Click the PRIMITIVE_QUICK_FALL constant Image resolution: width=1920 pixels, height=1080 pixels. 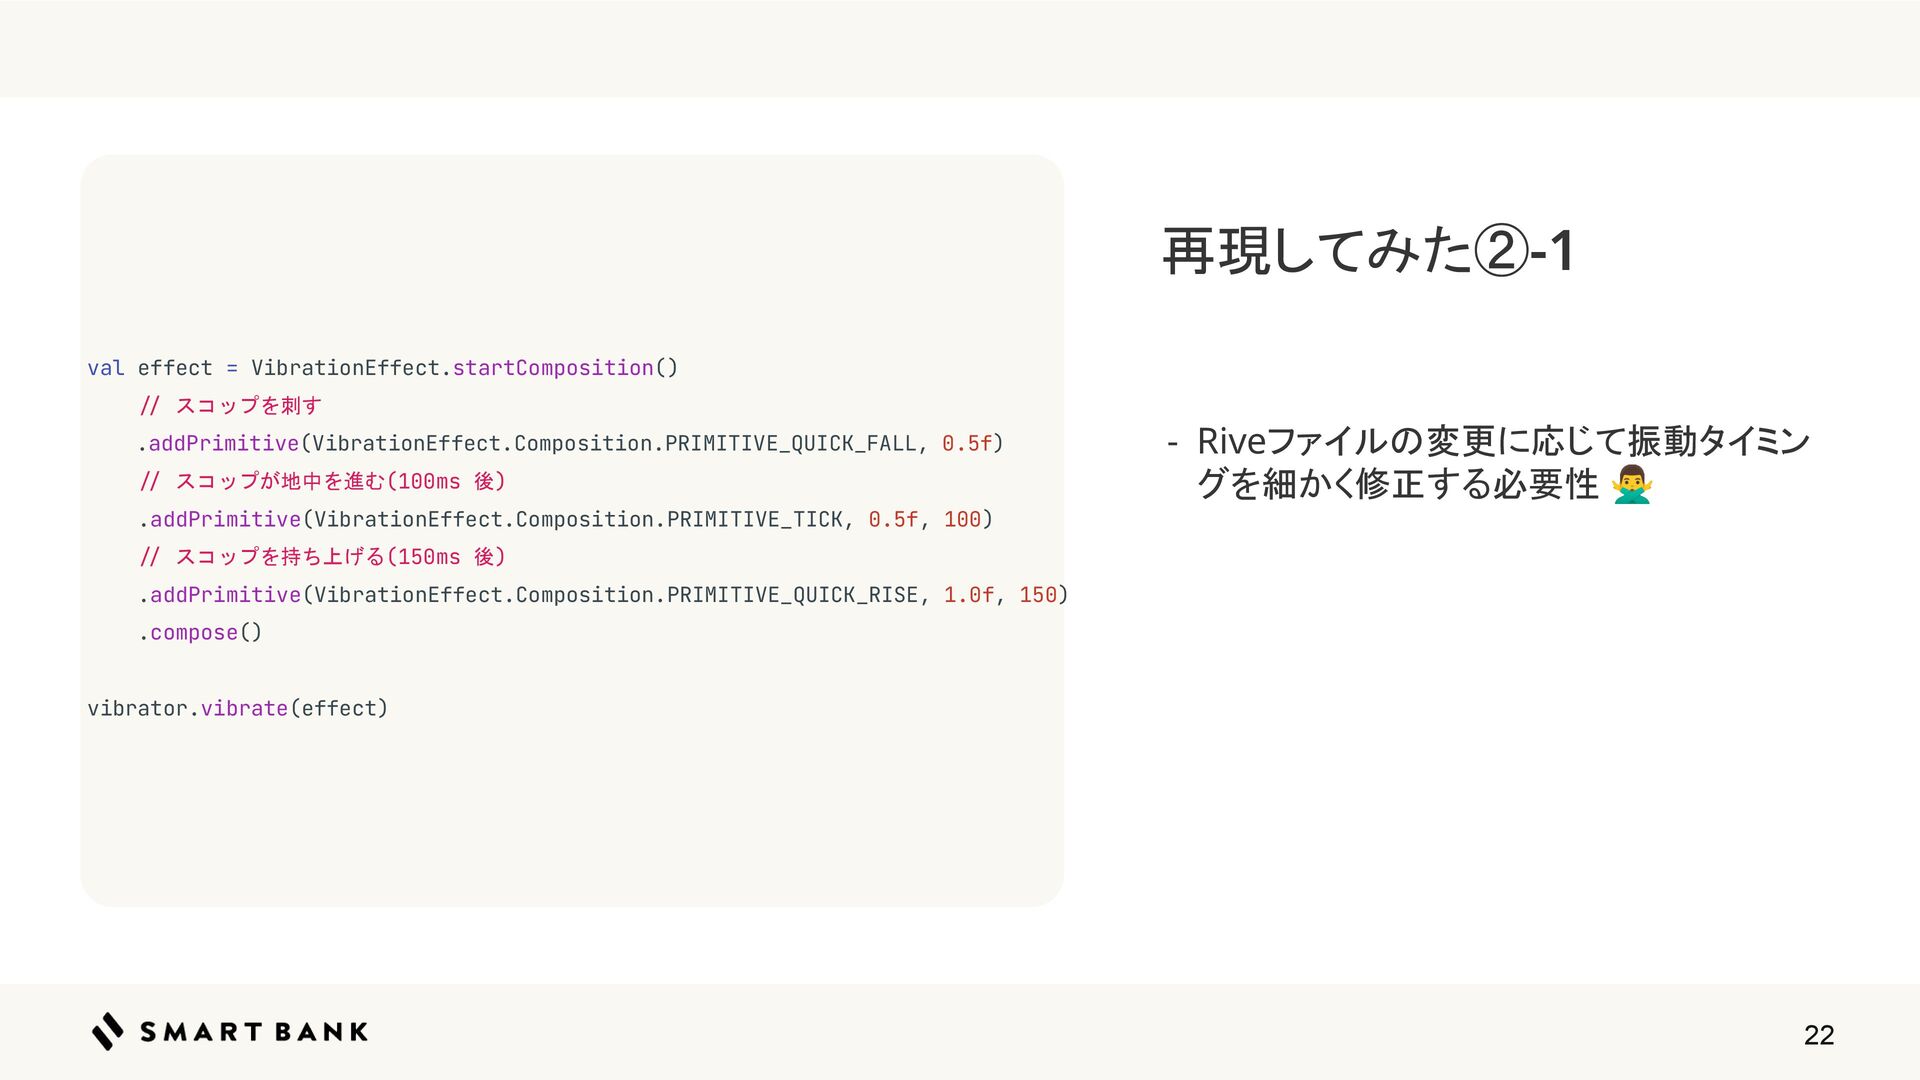[790, 443]
